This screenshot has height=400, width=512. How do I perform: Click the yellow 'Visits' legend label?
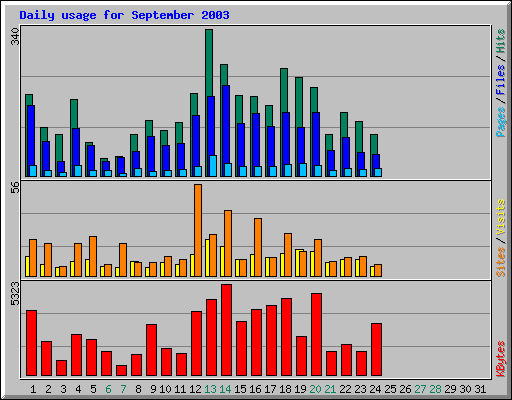[501, 217]
